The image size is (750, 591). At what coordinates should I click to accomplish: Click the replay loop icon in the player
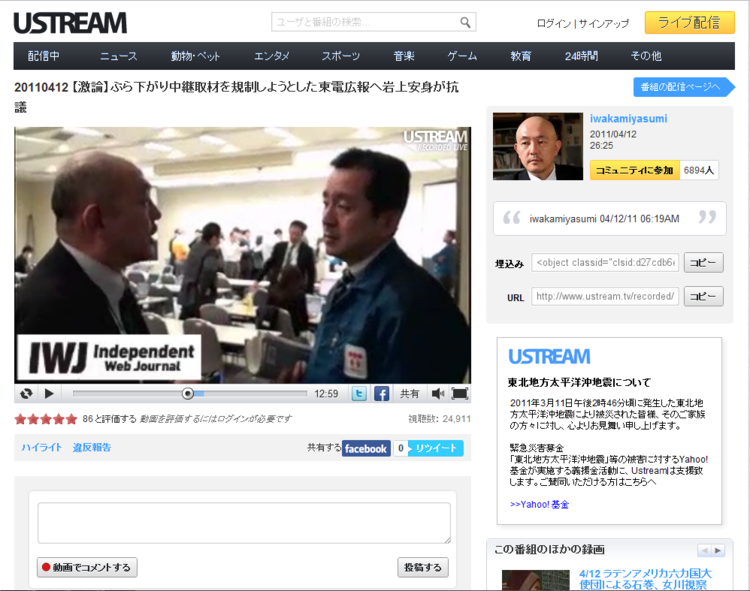pos(26,394)
